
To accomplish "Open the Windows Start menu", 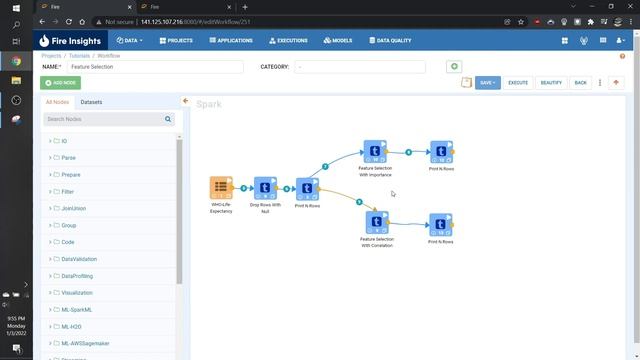I will click(x=16, y=8).
